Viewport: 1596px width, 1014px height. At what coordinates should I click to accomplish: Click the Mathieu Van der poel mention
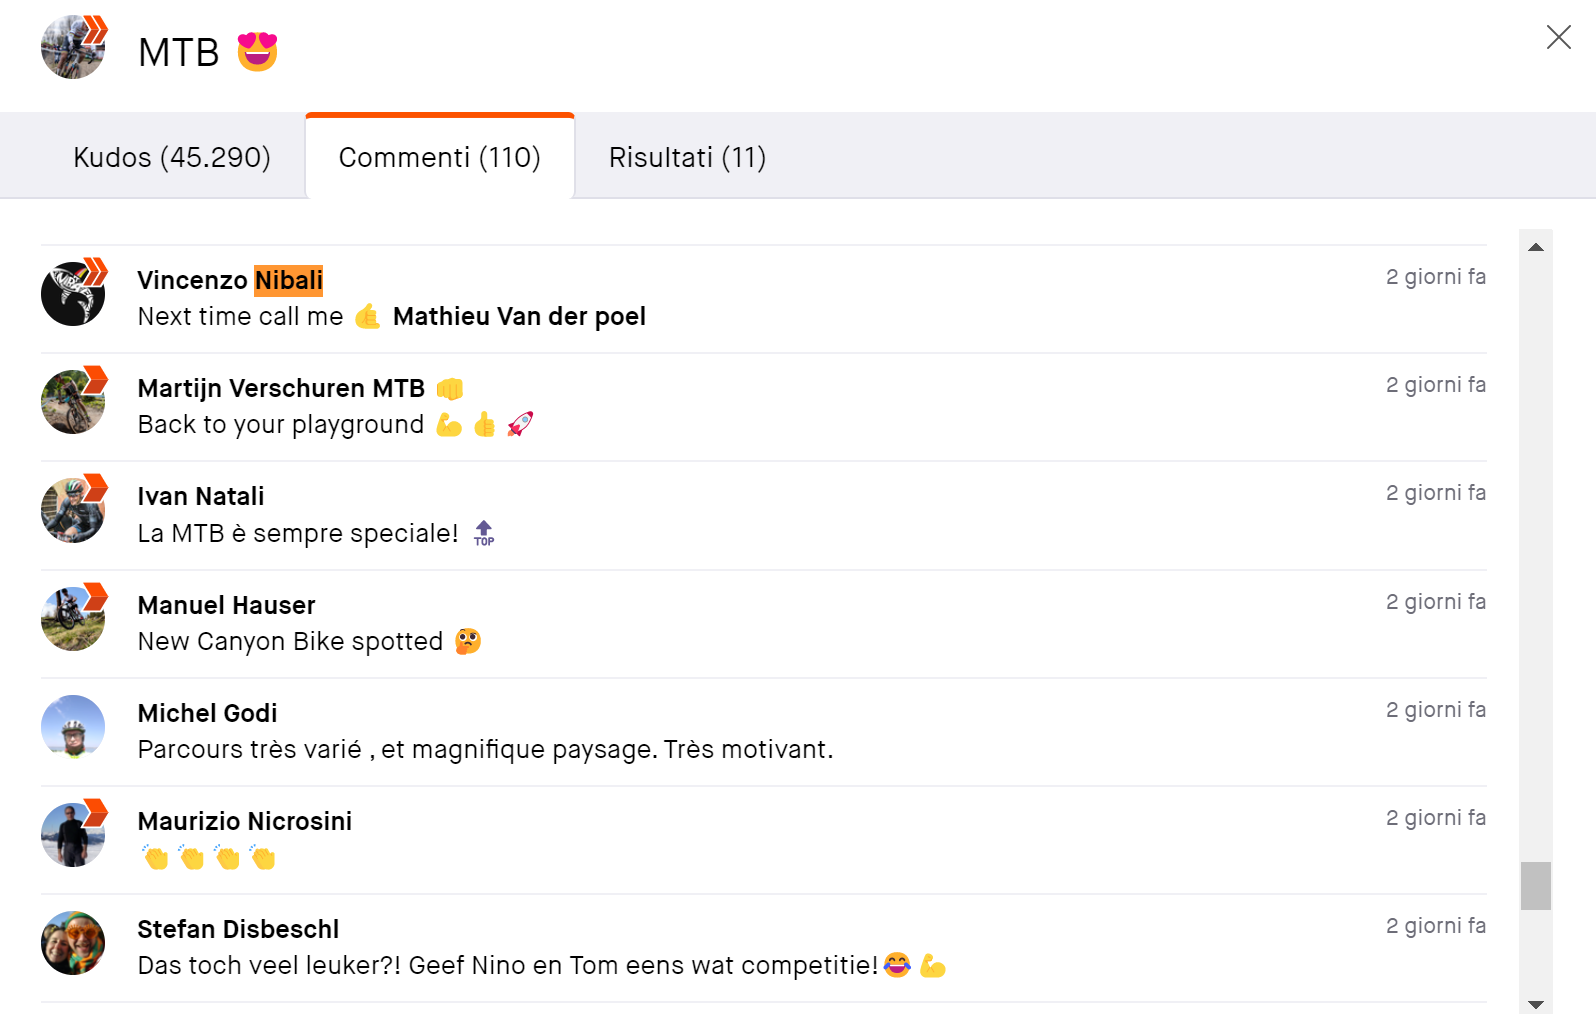[519, 317]
